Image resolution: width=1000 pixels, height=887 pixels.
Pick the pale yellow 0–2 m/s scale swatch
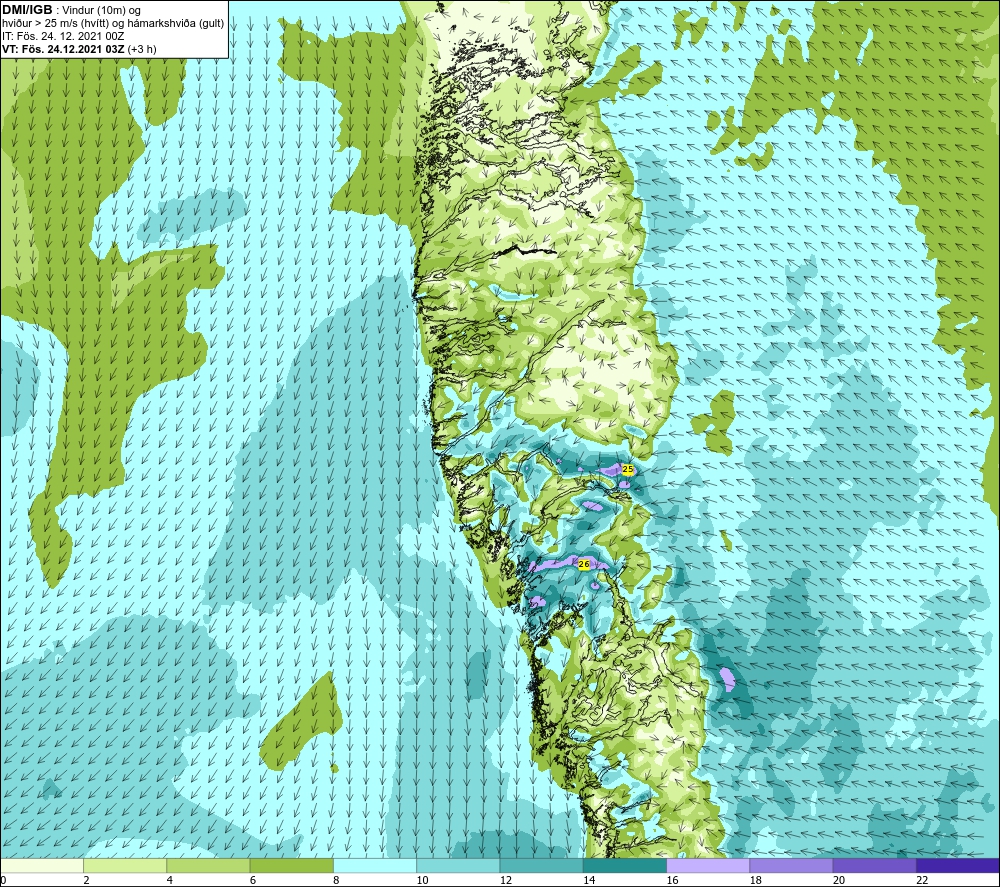[x=42, y=865]
